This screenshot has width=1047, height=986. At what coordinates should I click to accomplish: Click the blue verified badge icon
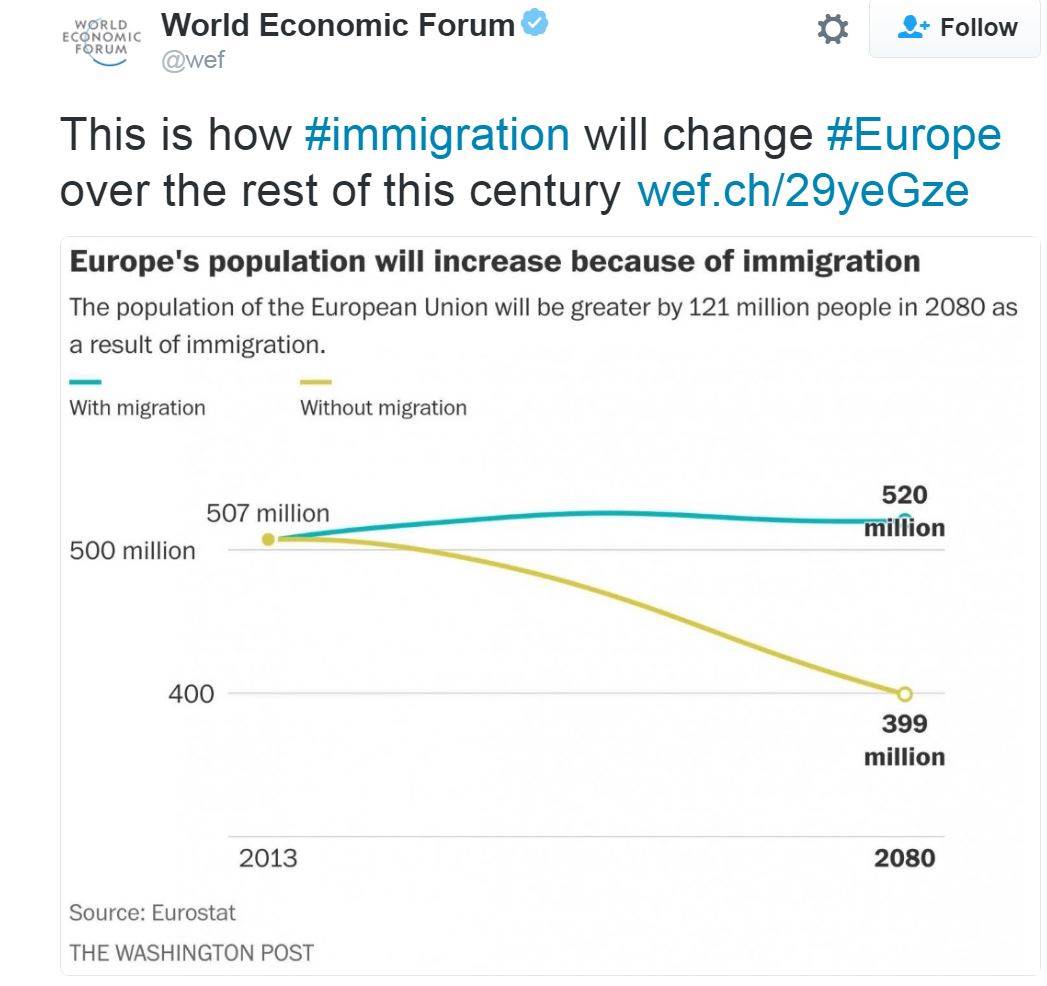pos(535,24)
